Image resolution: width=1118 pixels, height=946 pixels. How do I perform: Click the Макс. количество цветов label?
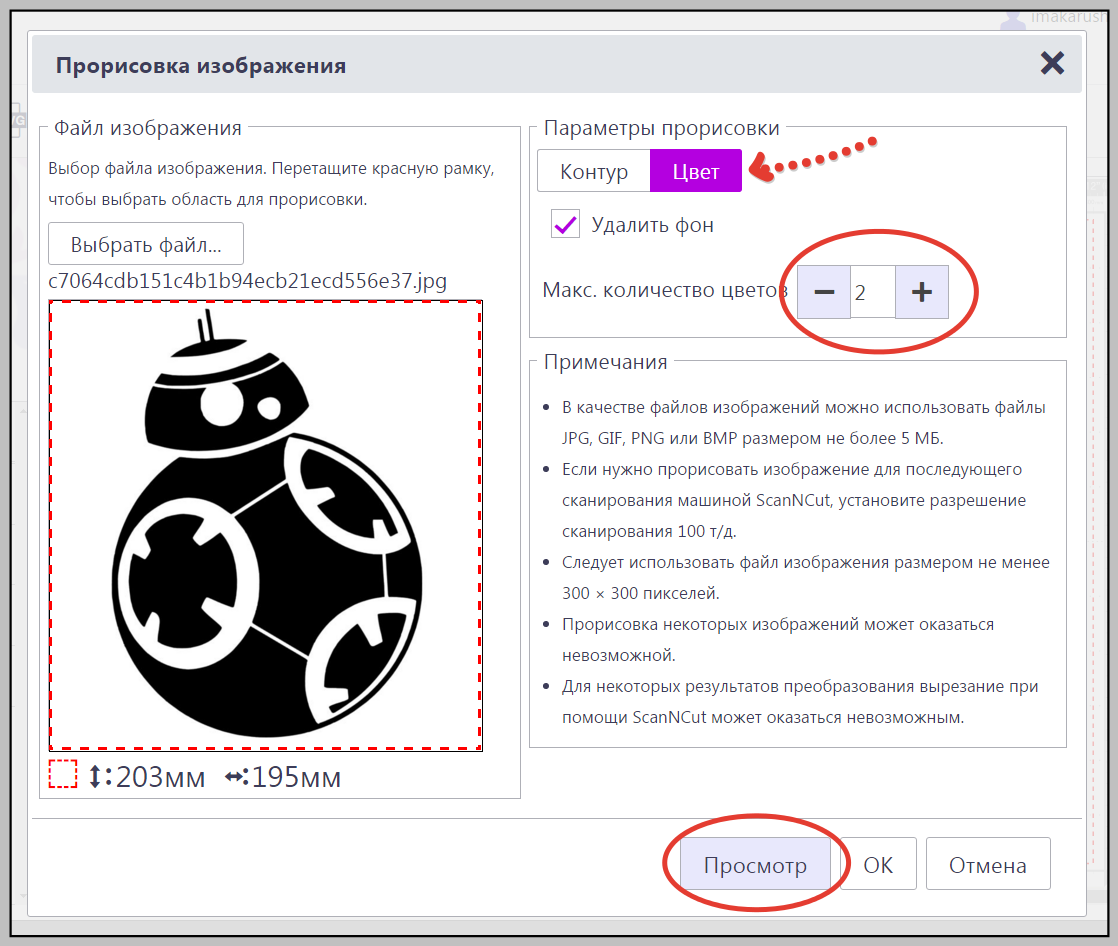click(x=665, y=290)
